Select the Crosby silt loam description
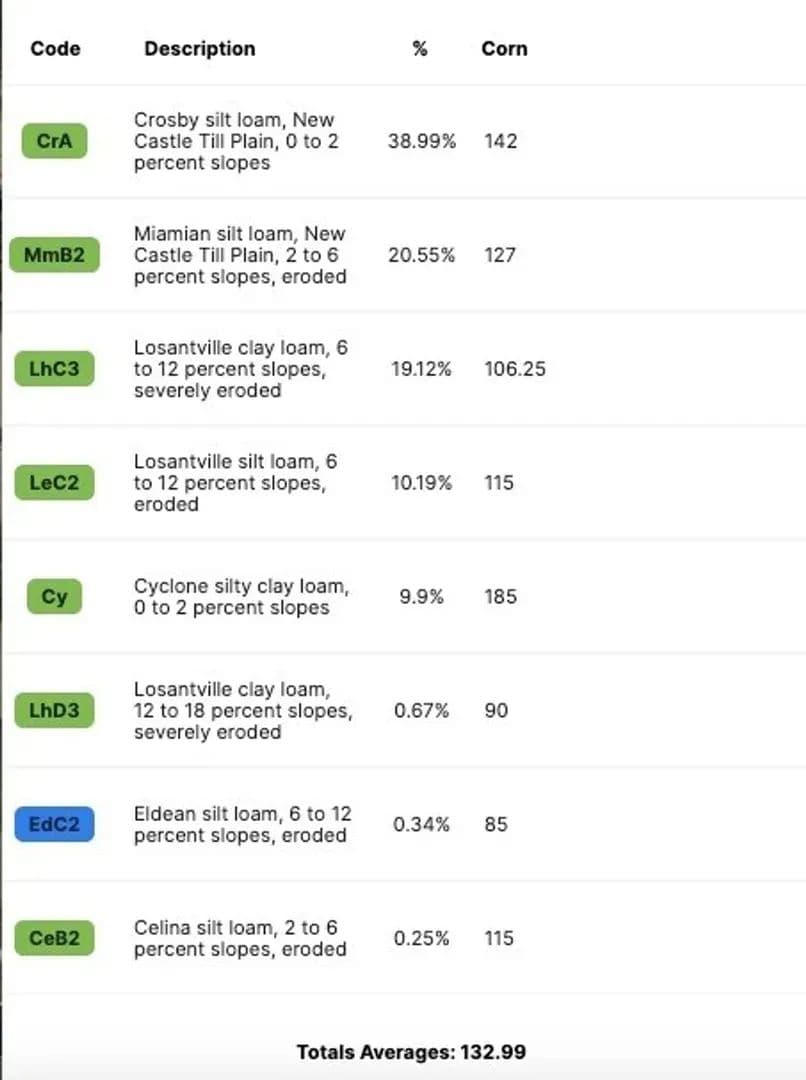The height and width of the screenshot is (1080, 806). pos(236,141)
